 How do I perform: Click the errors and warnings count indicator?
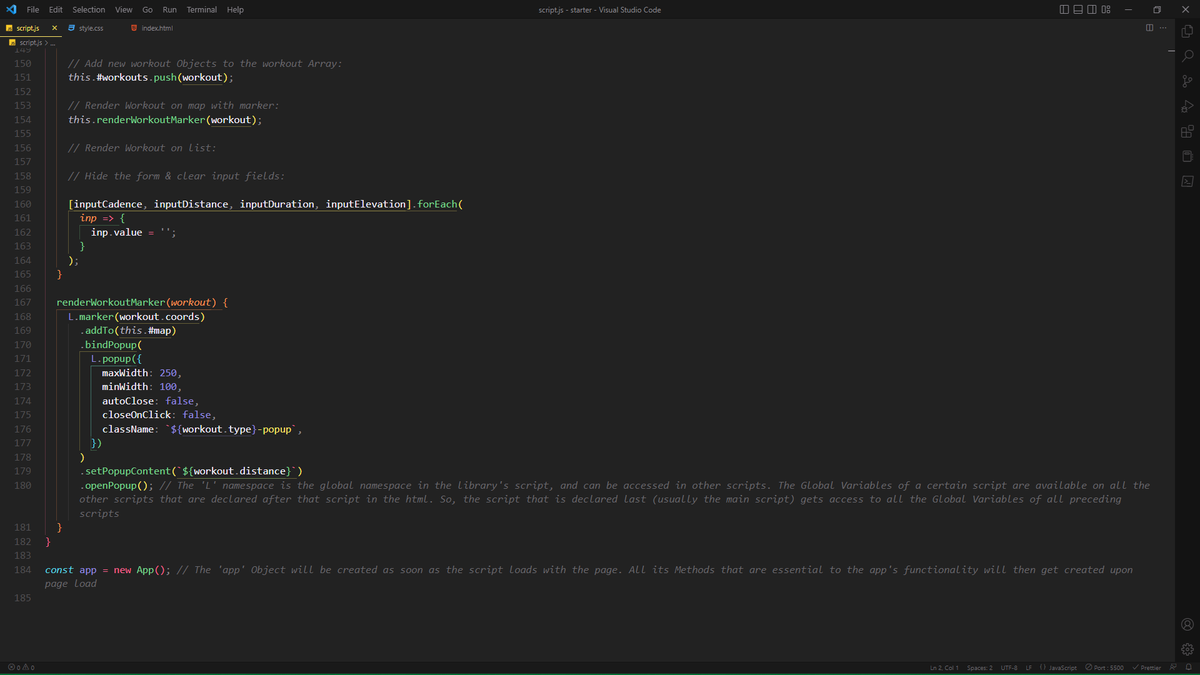pos(20,667)
